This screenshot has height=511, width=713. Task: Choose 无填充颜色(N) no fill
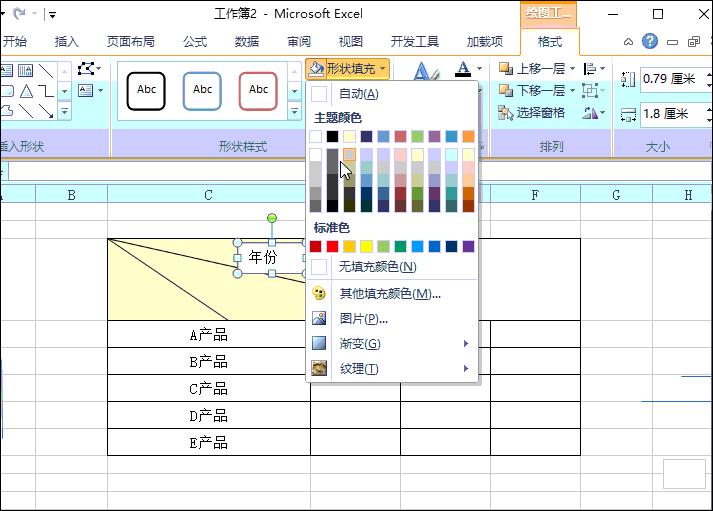coord(393,267)
